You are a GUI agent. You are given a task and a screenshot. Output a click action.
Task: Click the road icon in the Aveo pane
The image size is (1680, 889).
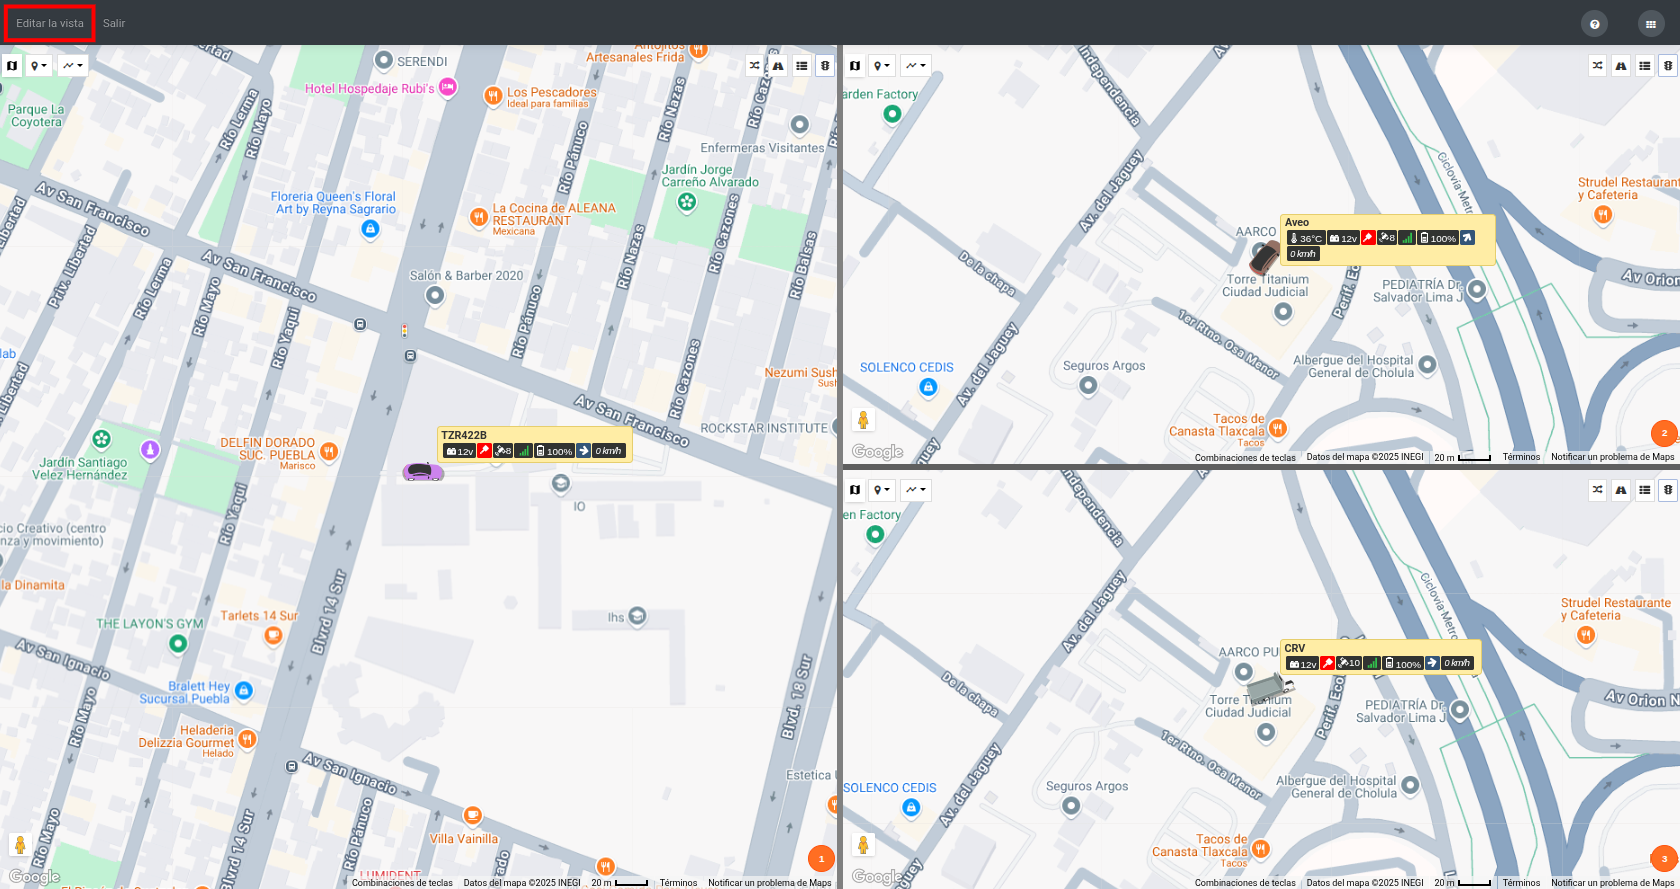pyautogui.click(x=1621, y=66)
